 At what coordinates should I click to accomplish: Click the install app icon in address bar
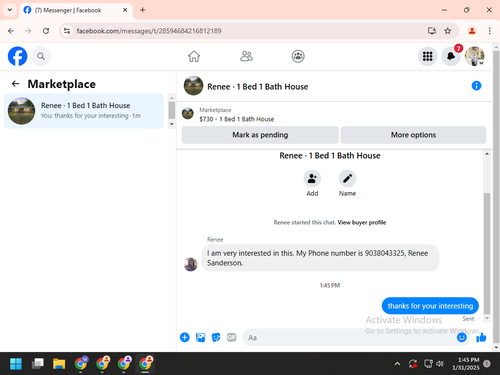click(x=432, y=31)
